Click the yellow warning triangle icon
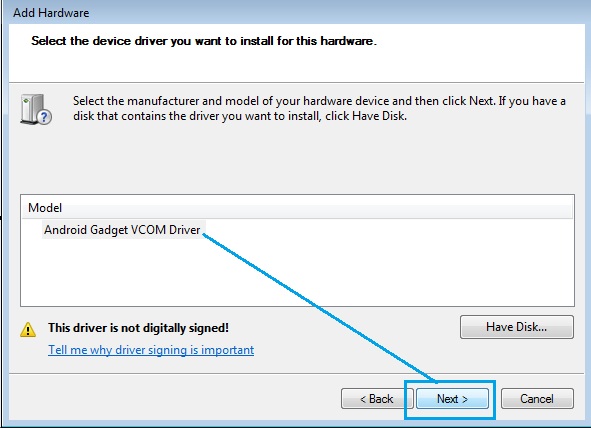Image resolution: width=591 pixels, height=428 pixels. click(28, 330)
